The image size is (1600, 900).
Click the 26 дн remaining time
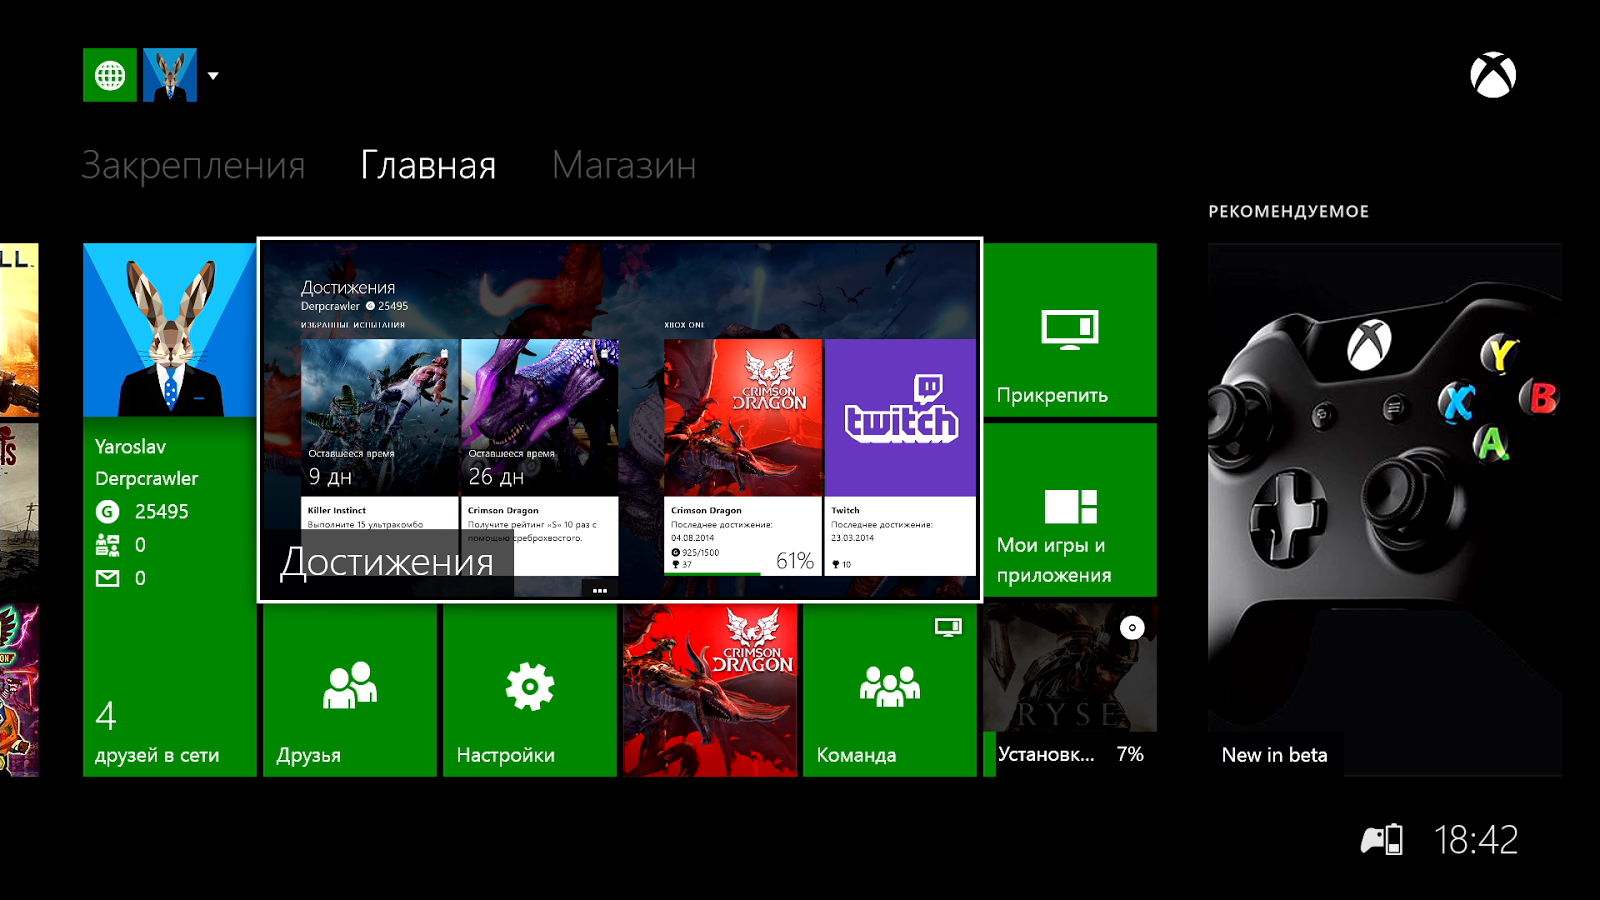click(x=496, y=477)
